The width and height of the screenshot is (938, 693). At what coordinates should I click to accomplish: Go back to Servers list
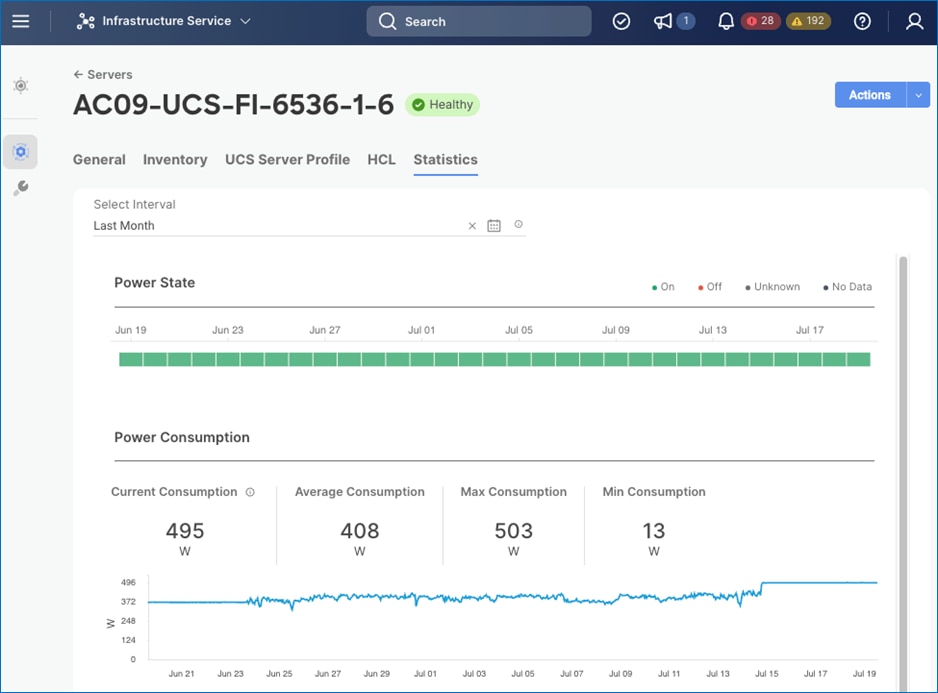102,75
